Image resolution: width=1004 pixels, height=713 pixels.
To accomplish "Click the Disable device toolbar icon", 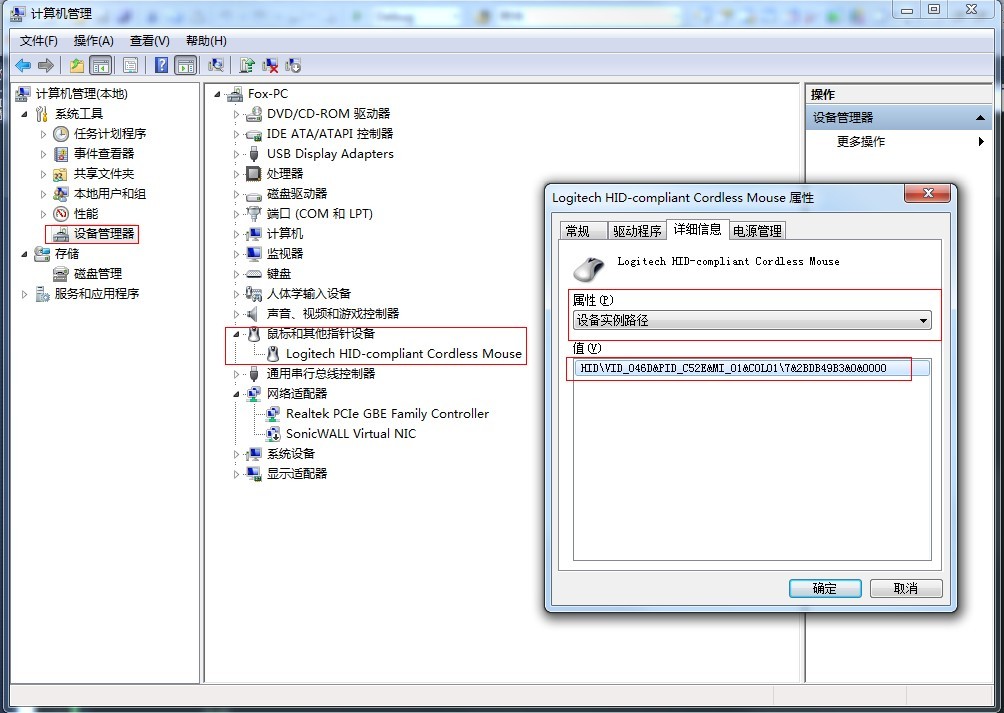I will 293,65.
